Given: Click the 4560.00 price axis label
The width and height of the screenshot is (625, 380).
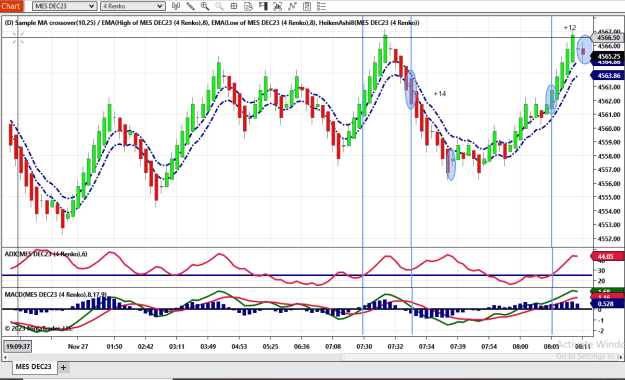Looking at the screenshot, I should [609, 128].
